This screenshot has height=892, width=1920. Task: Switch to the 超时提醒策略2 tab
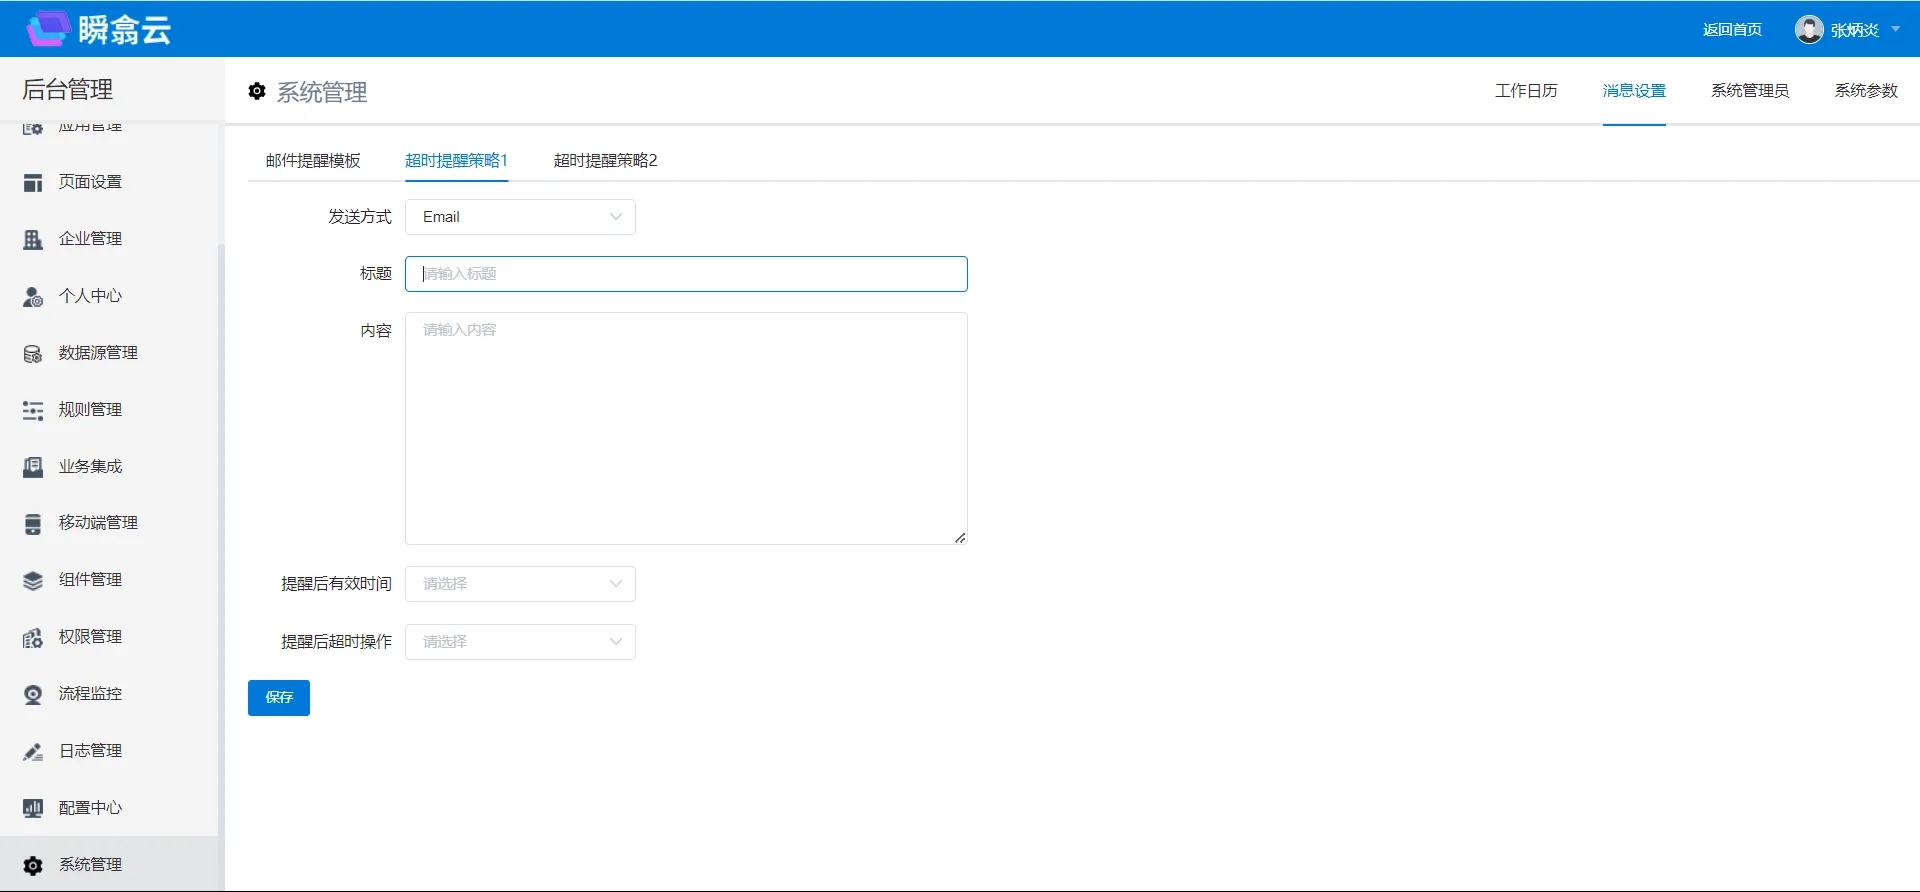(605, 161)
